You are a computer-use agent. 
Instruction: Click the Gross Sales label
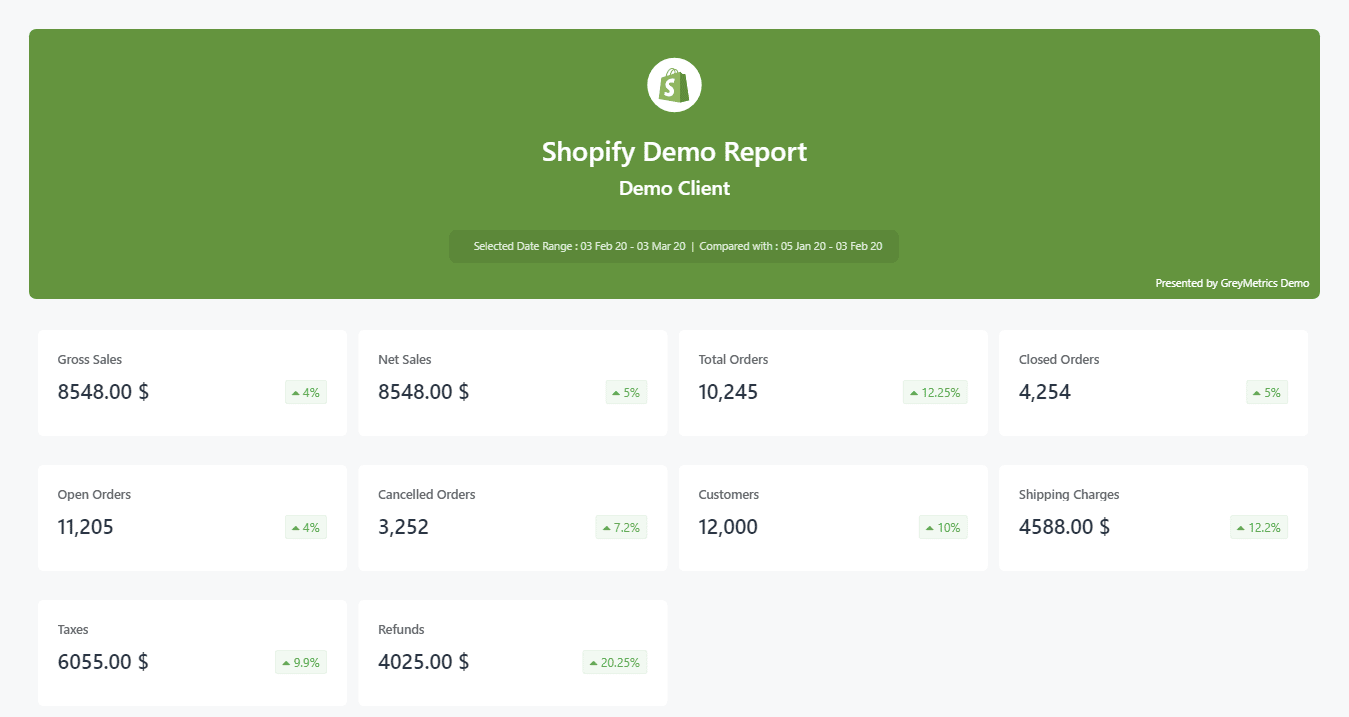[90, 359]
